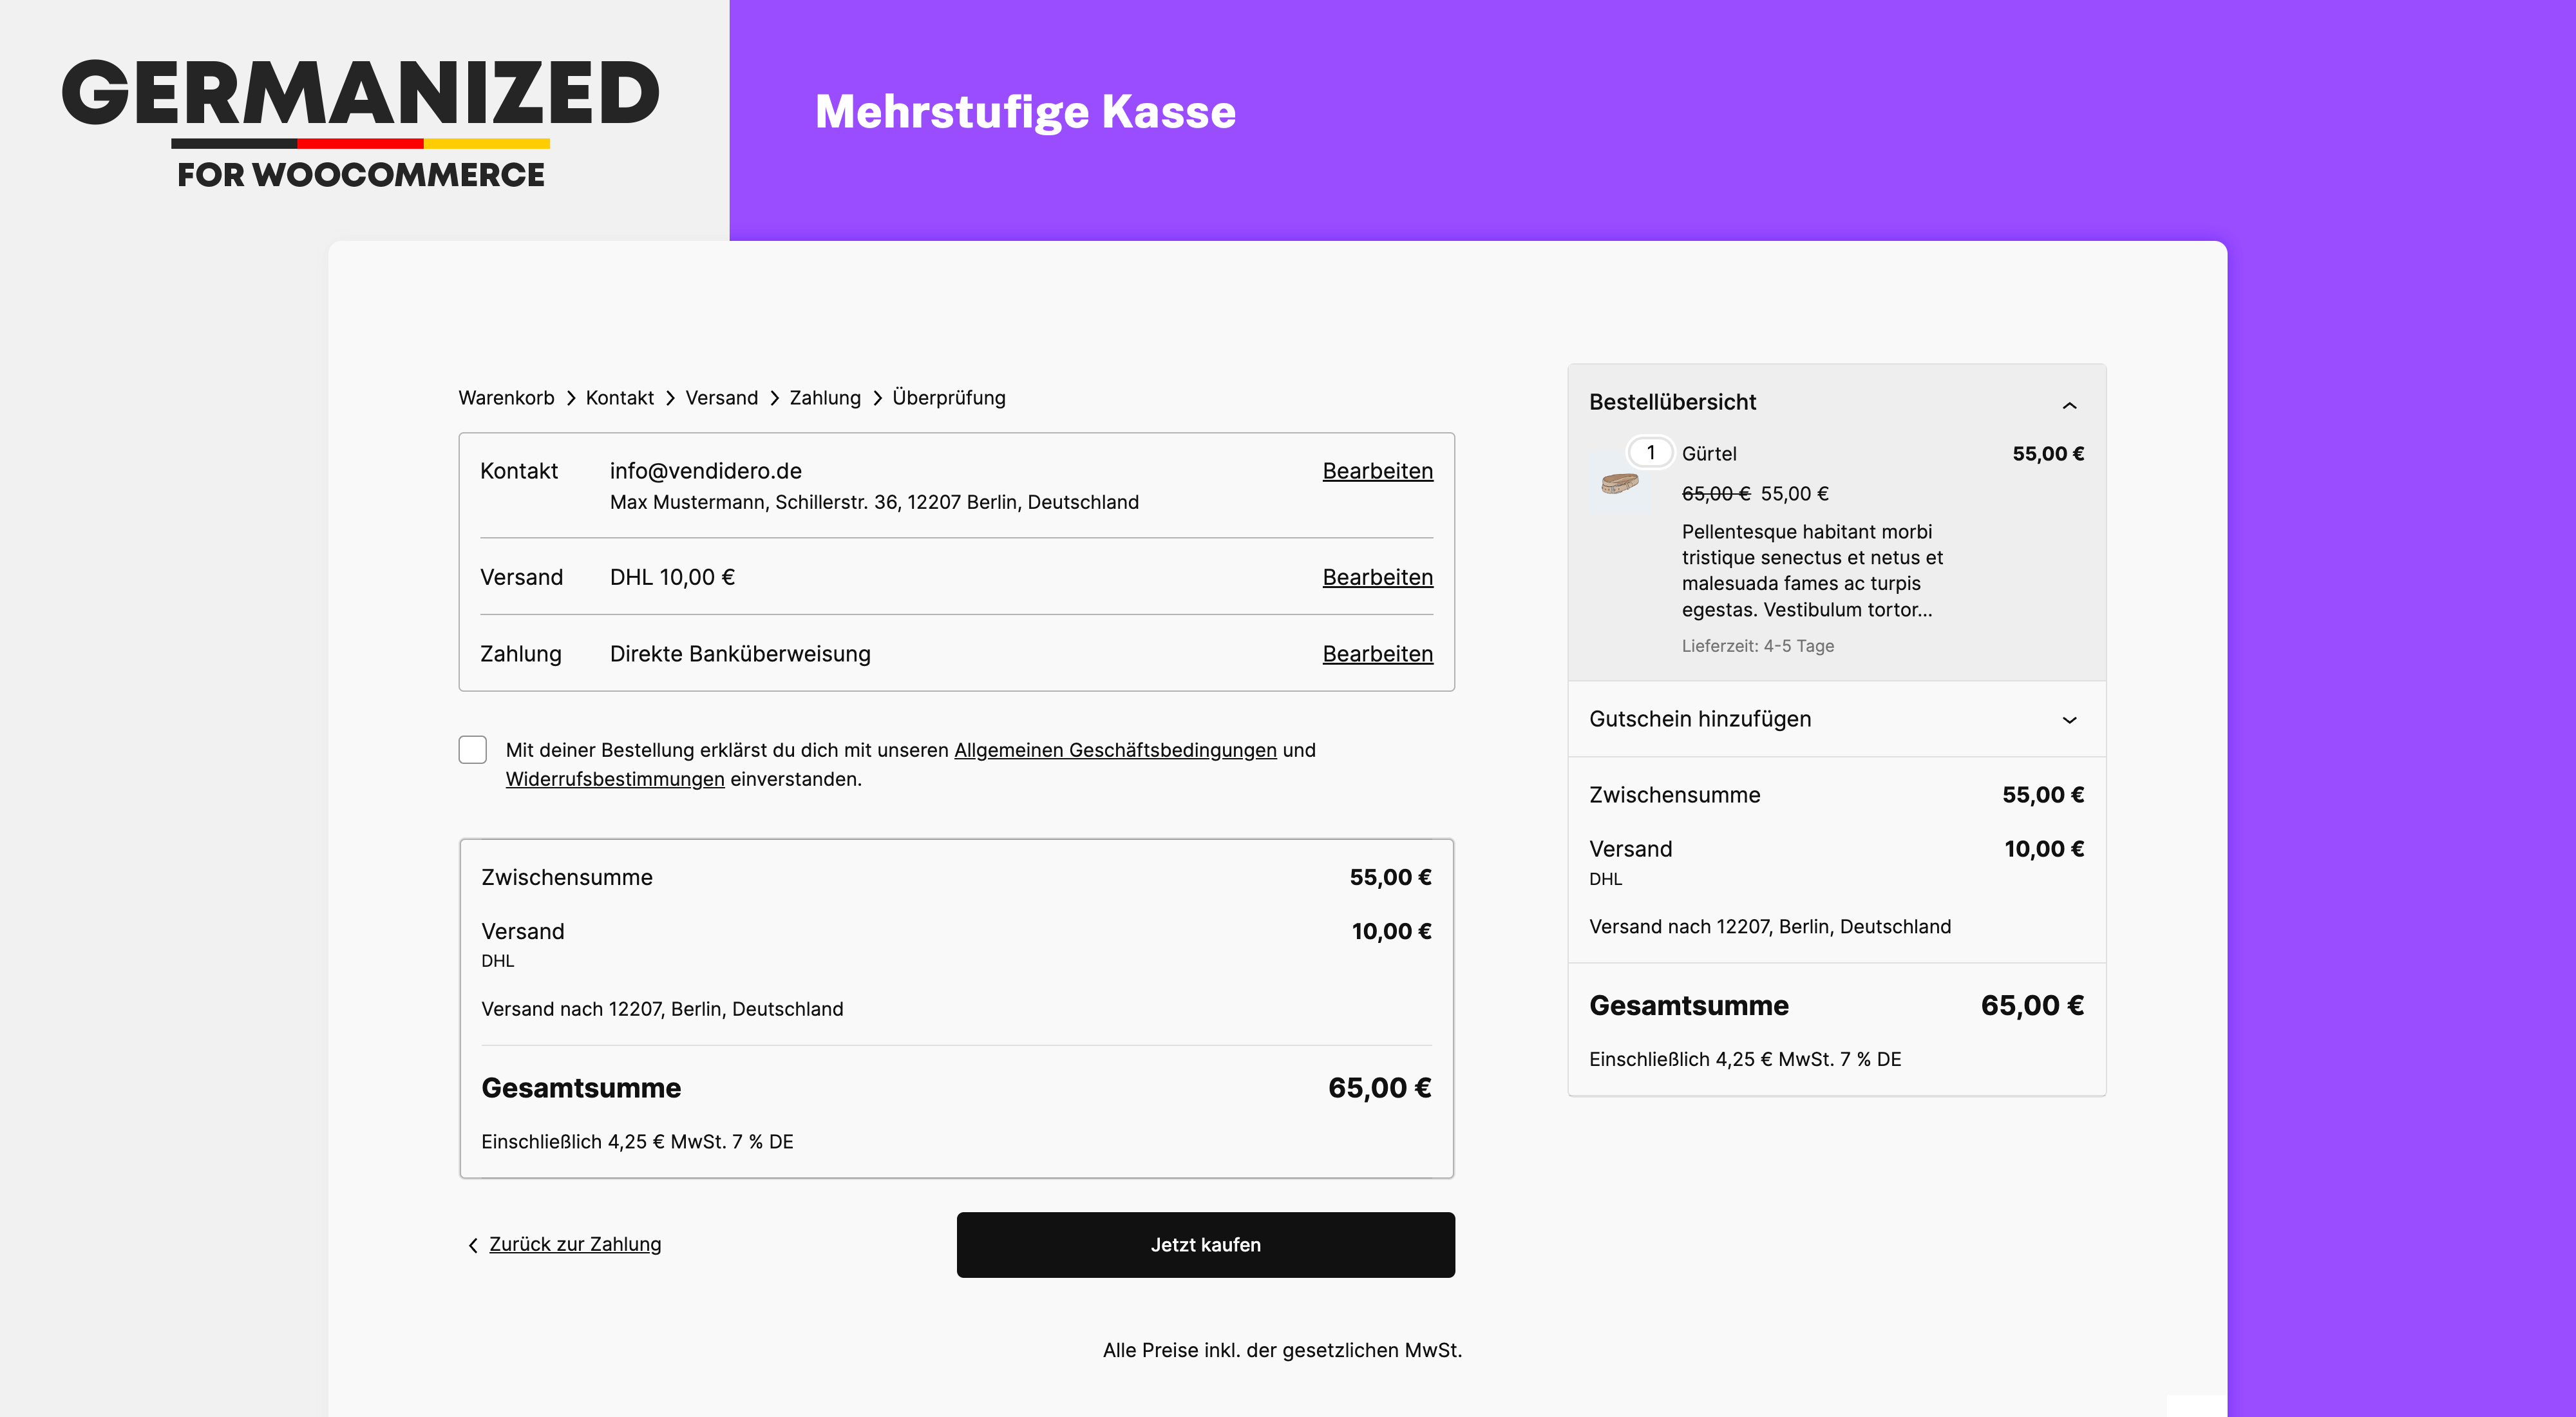Go to Zahlung breadcrumb step

click(x=825, y=398)
